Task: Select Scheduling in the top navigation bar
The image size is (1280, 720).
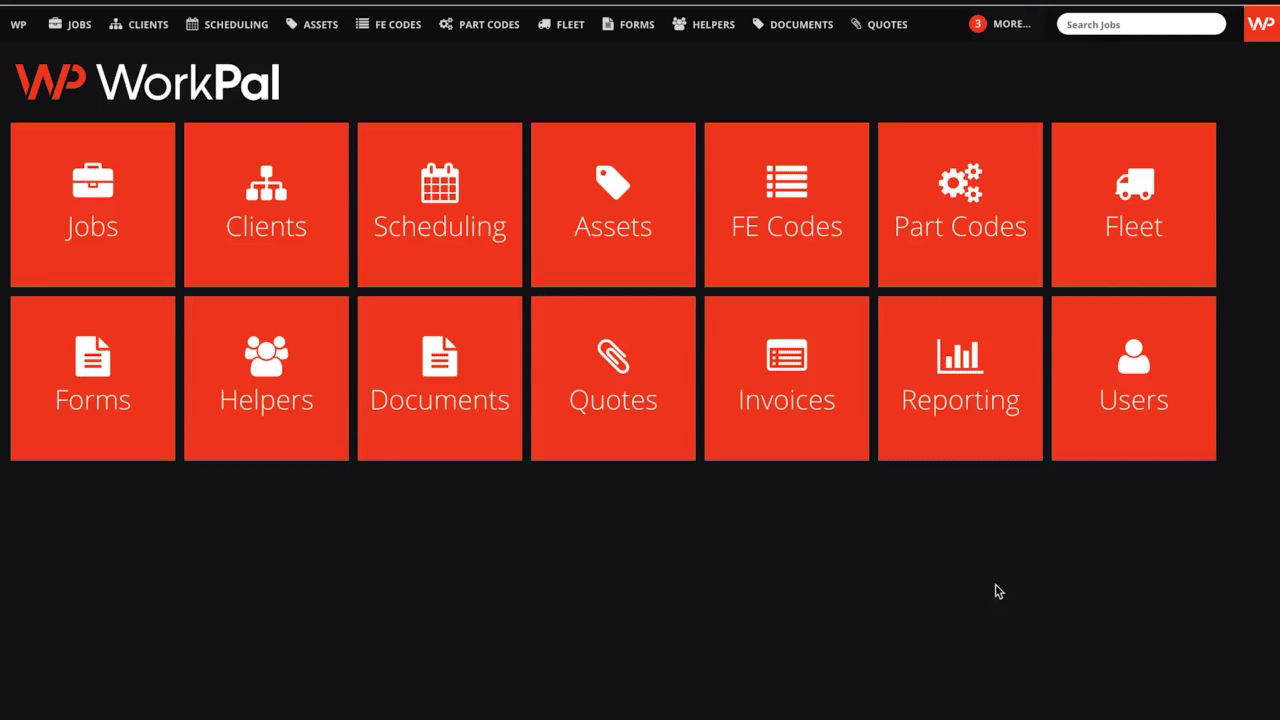Action: tap(227, 24)
